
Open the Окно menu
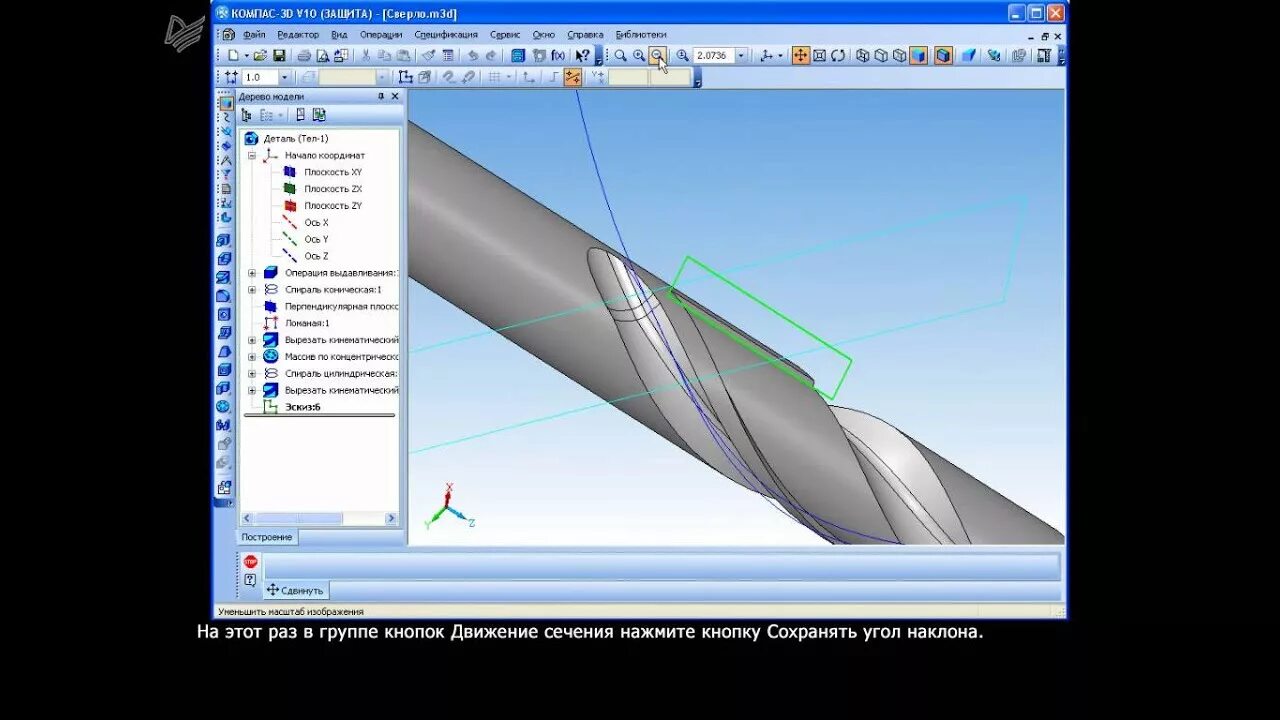pyautogui.click(x=544, y=34)
